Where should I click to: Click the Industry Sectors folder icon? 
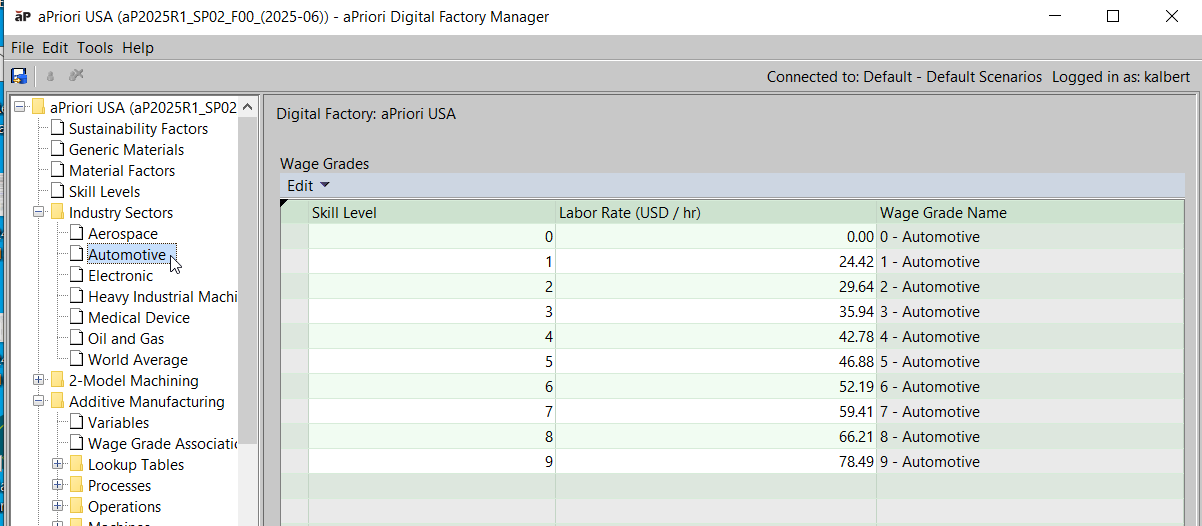57,212
